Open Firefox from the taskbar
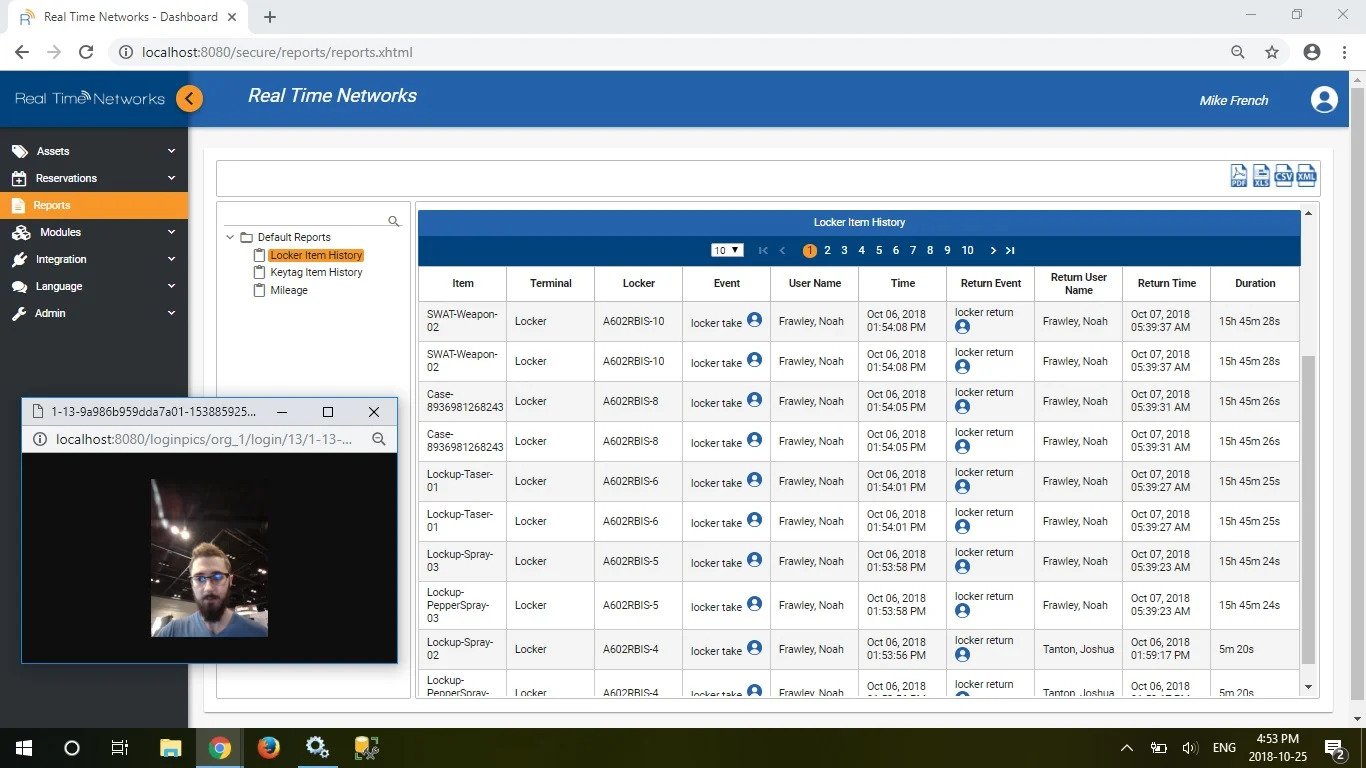This screenshot has height=768, width=1366. coord(269,748)
